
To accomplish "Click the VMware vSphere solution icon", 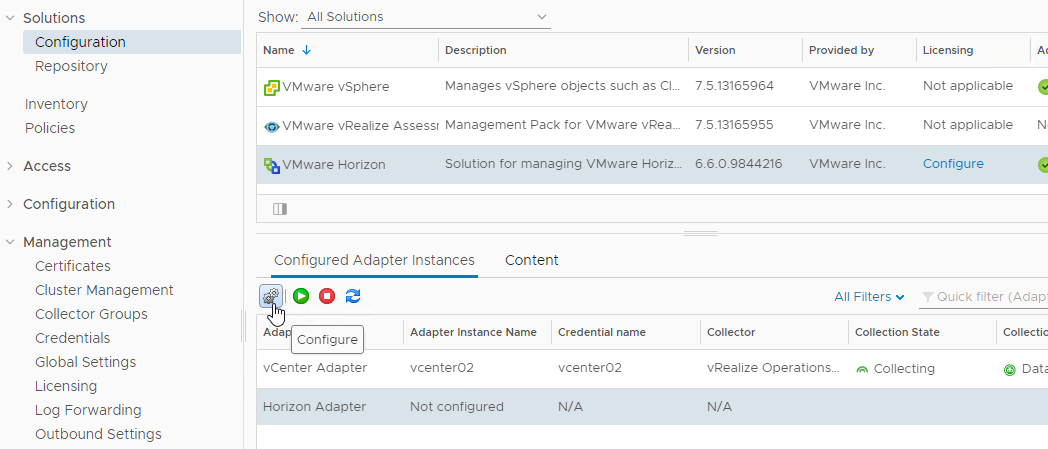I will pyautogui.click(x=271, y=87).
